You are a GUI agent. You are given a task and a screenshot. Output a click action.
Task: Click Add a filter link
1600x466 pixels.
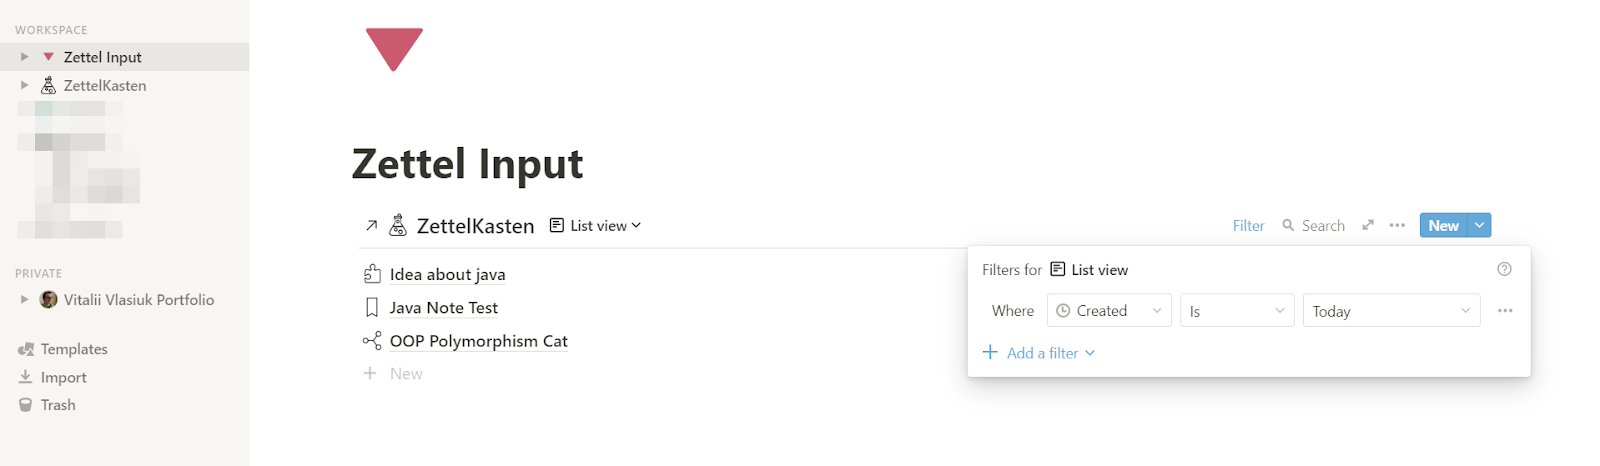[x=1041, y=353]
